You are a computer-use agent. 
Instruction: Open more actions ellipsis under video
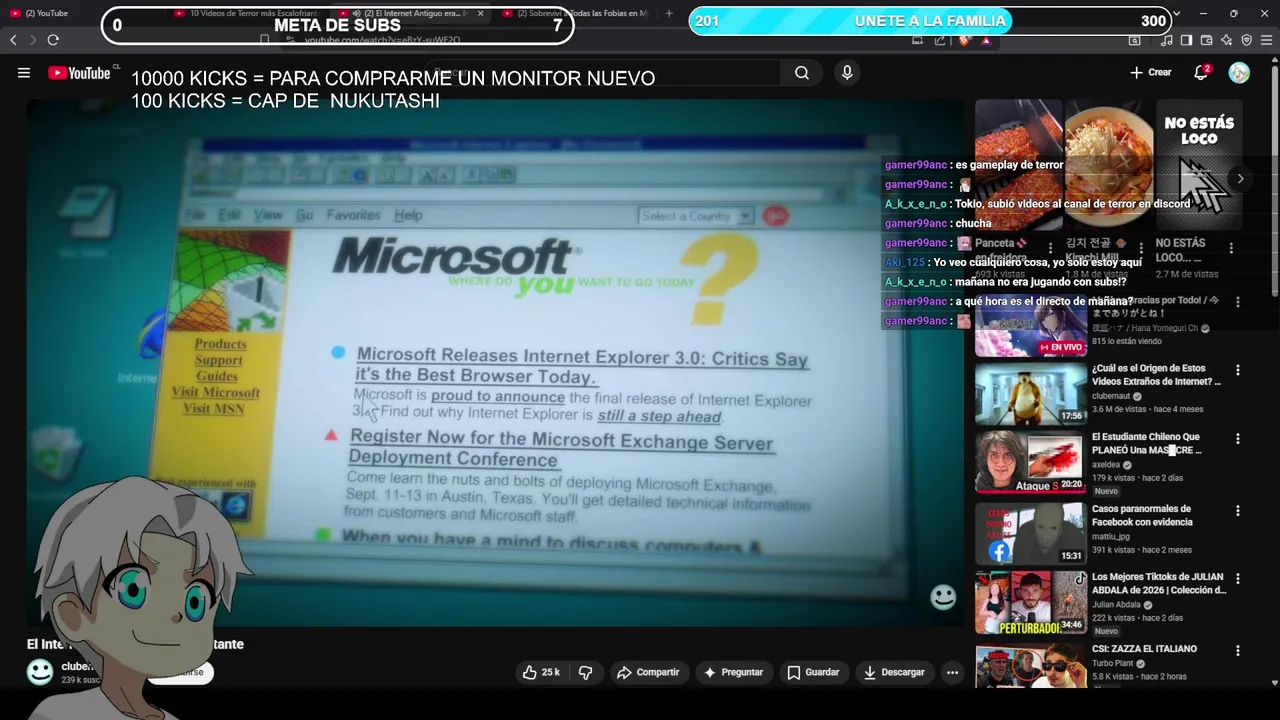[952, 673]
